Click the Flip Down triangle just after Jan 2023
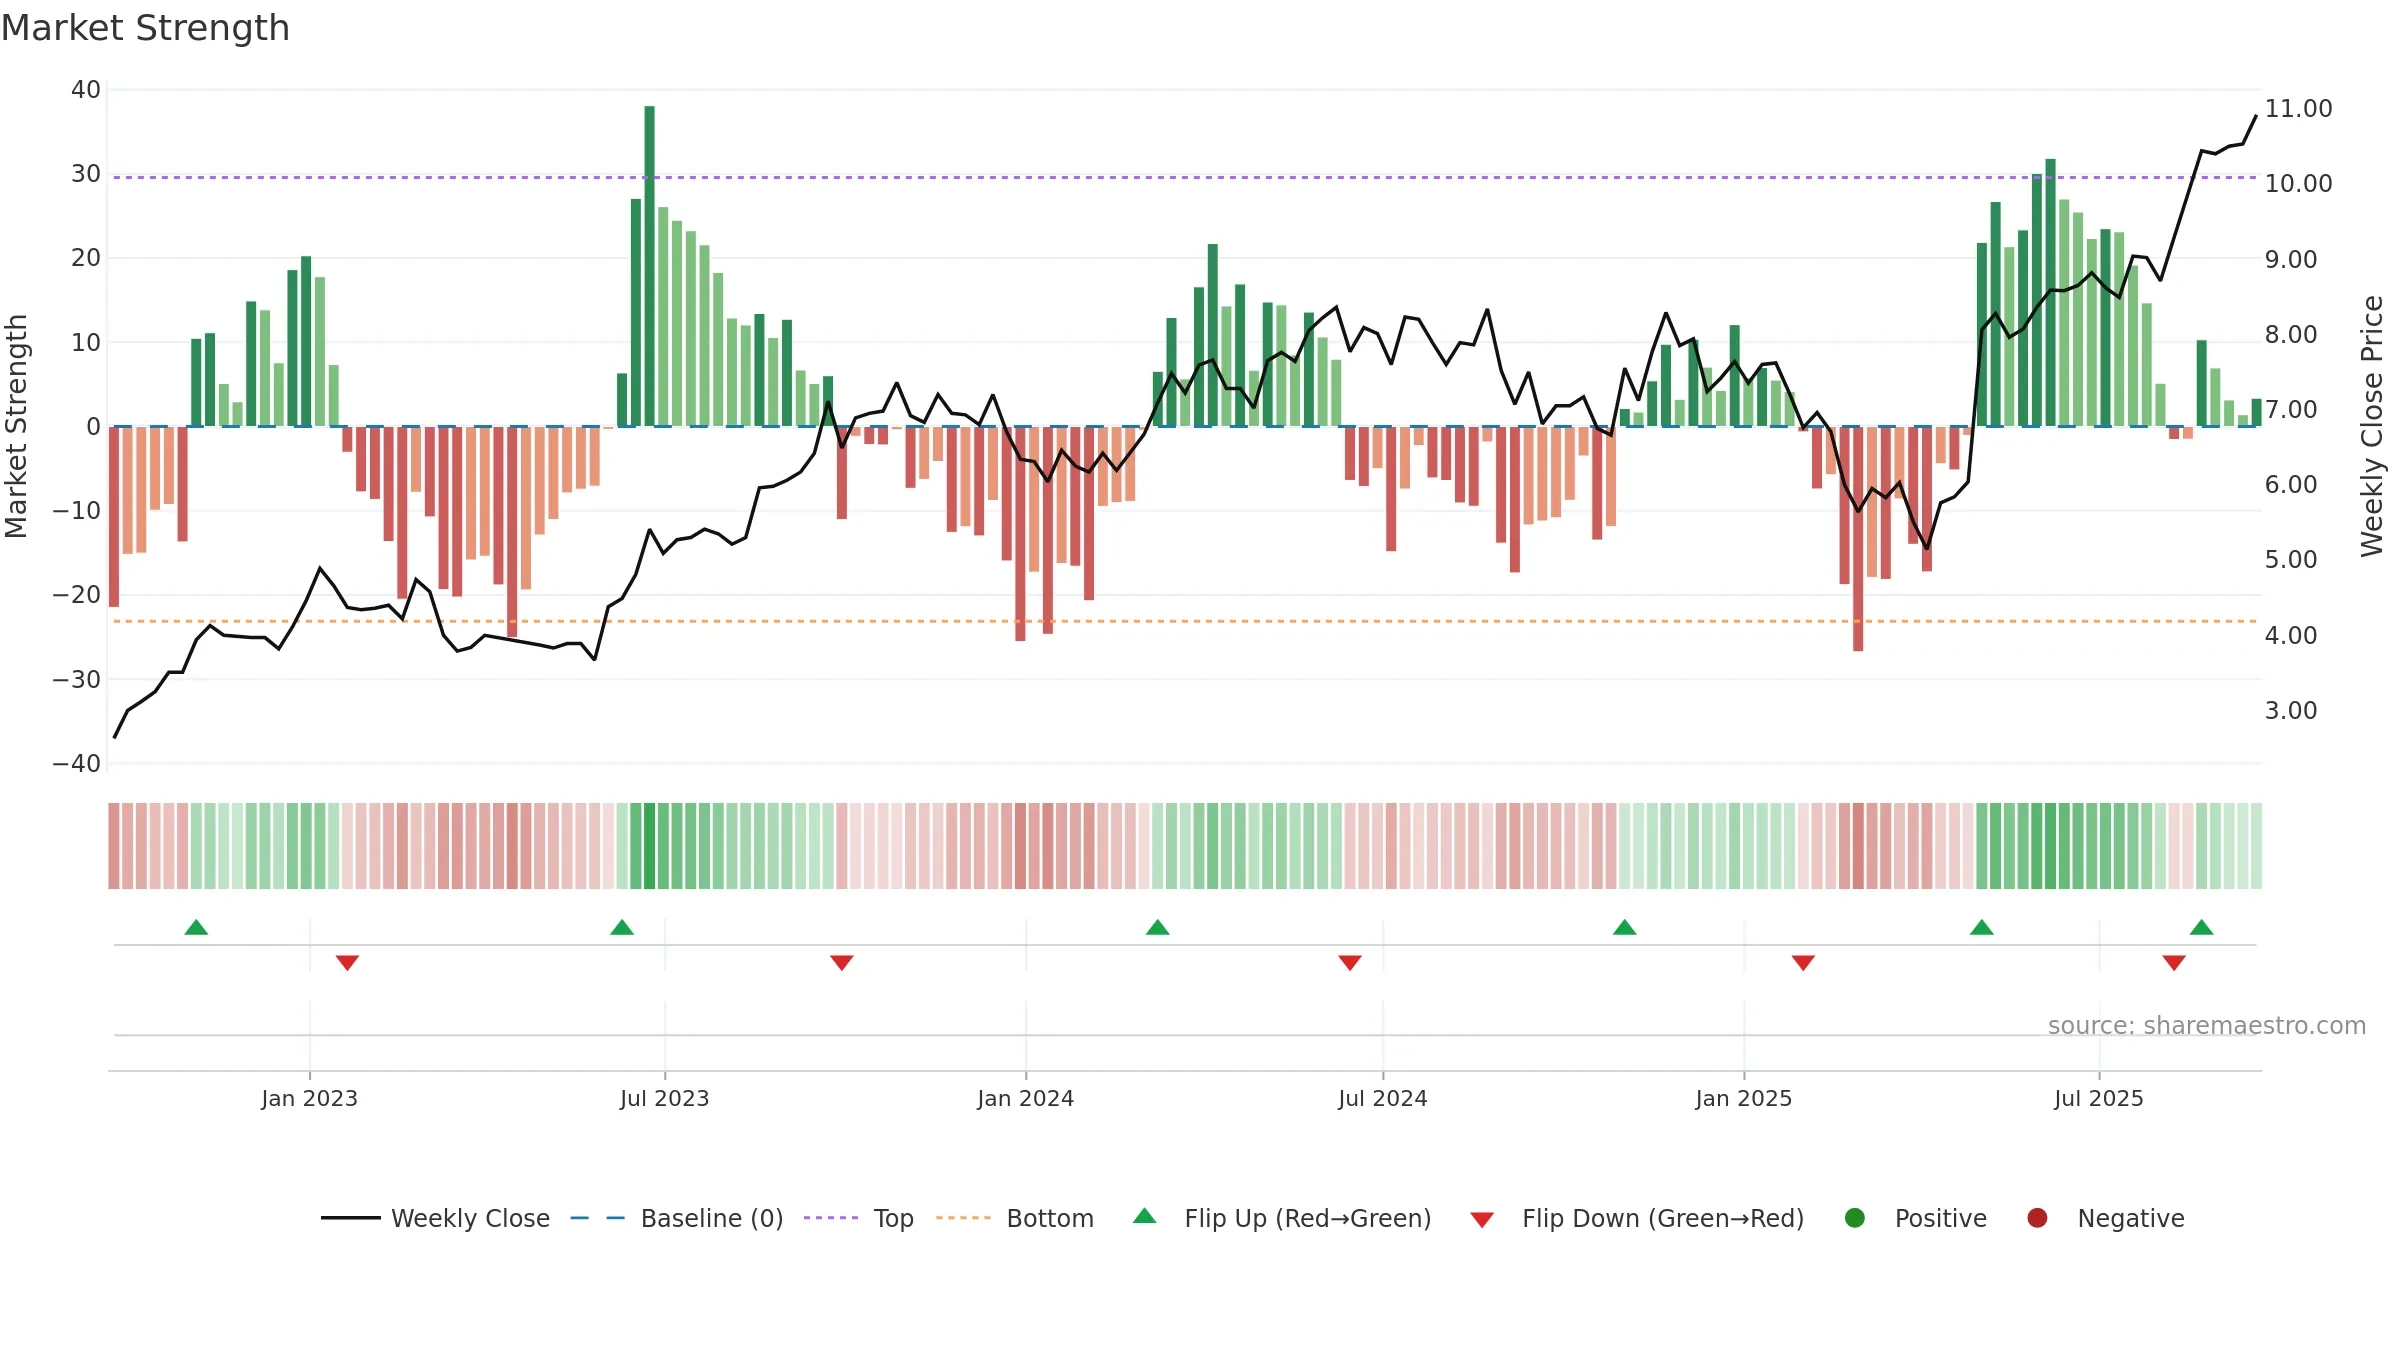Screen dimensions: 2400x1350 (x=347, y=963)
